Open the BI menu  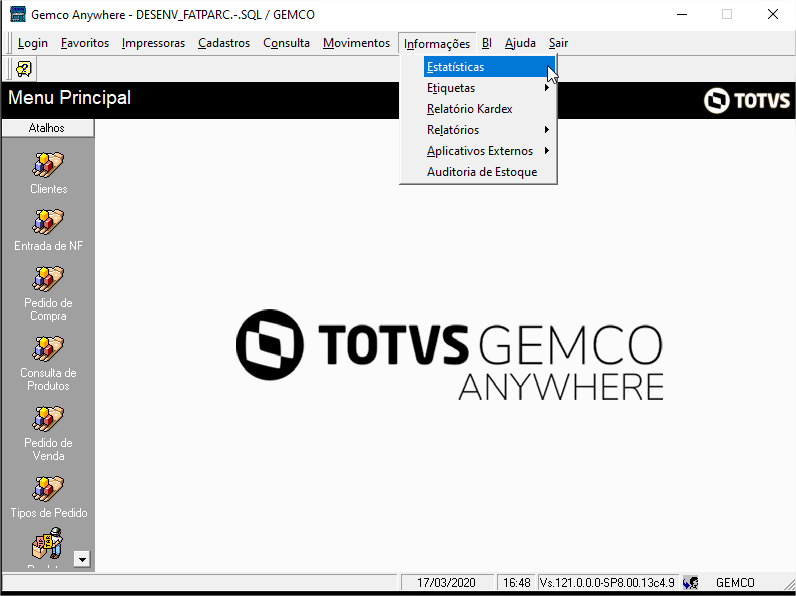[x=487, y=43]
